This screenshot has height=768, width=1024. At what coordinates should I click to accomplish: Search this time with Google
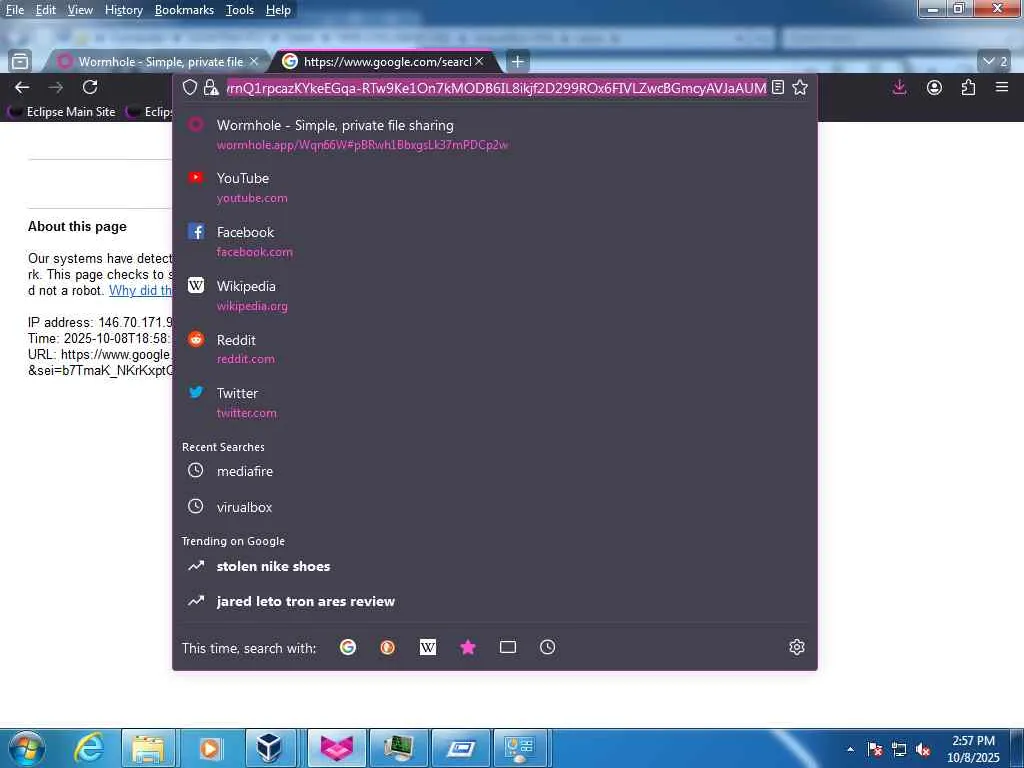coord(348,647)
